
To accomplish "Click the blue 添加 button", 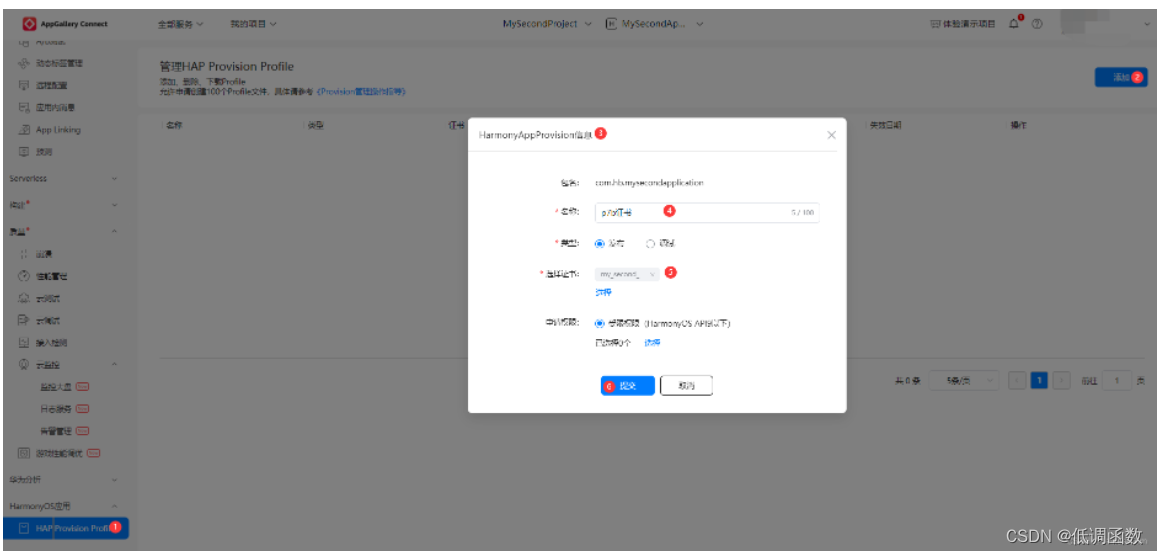I will pyautogui.click(x=1121, y=77).
